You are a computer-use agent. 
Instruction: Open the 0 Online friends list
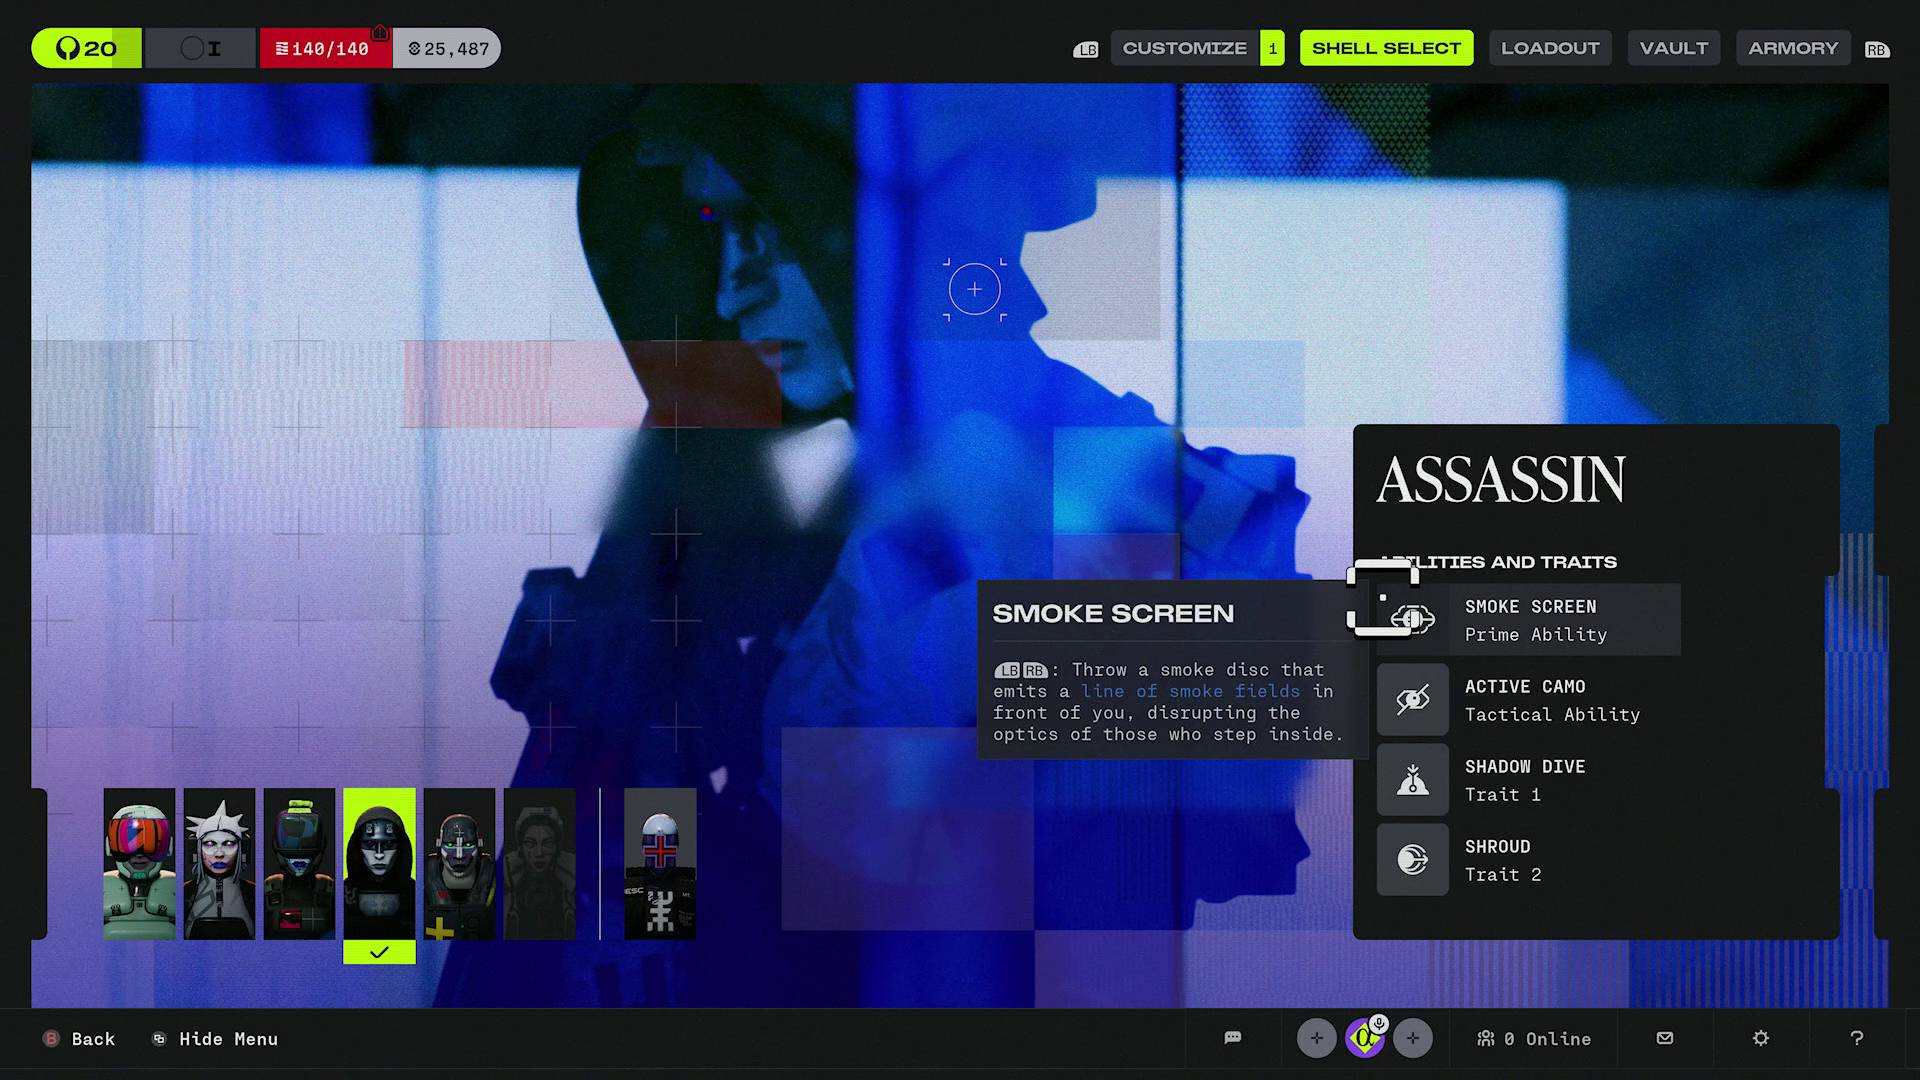pos(1535,1039)
